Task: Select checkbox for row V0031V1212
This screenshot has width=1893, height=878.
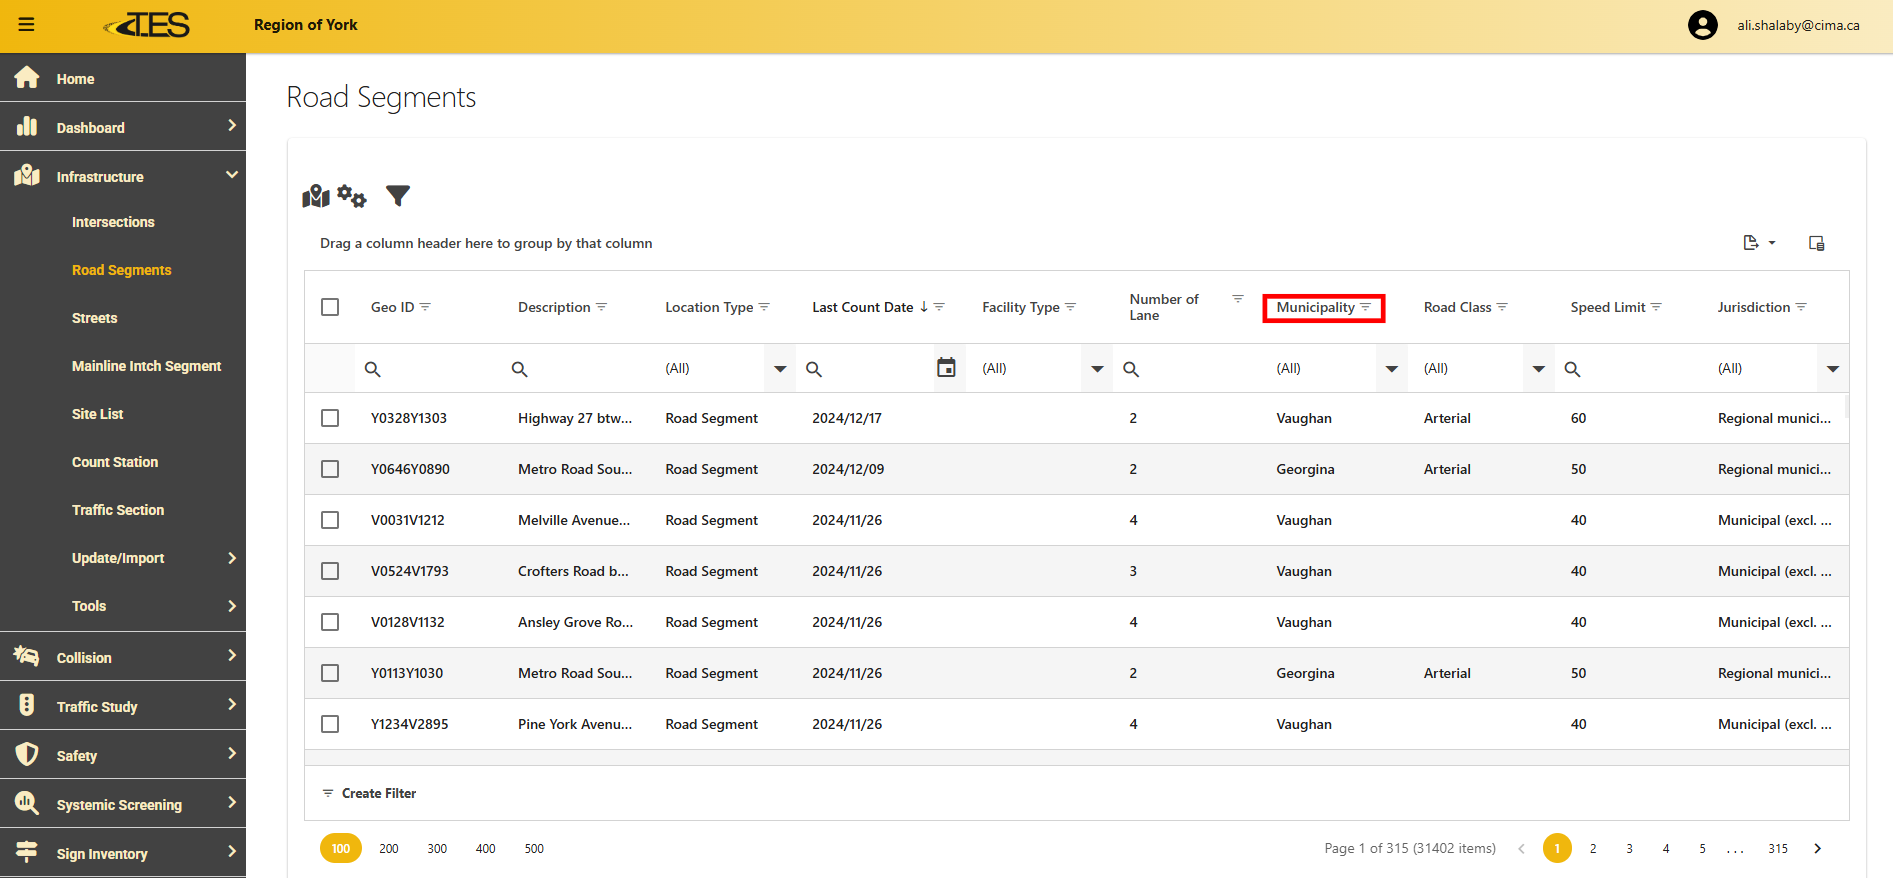Action: pos(330,520)
